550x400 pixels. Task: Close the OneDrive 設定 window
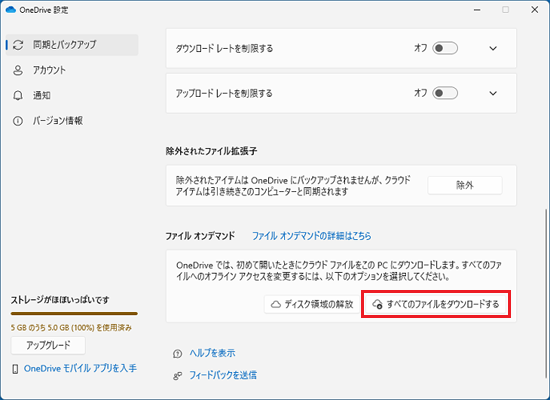[x=535, y=10]
